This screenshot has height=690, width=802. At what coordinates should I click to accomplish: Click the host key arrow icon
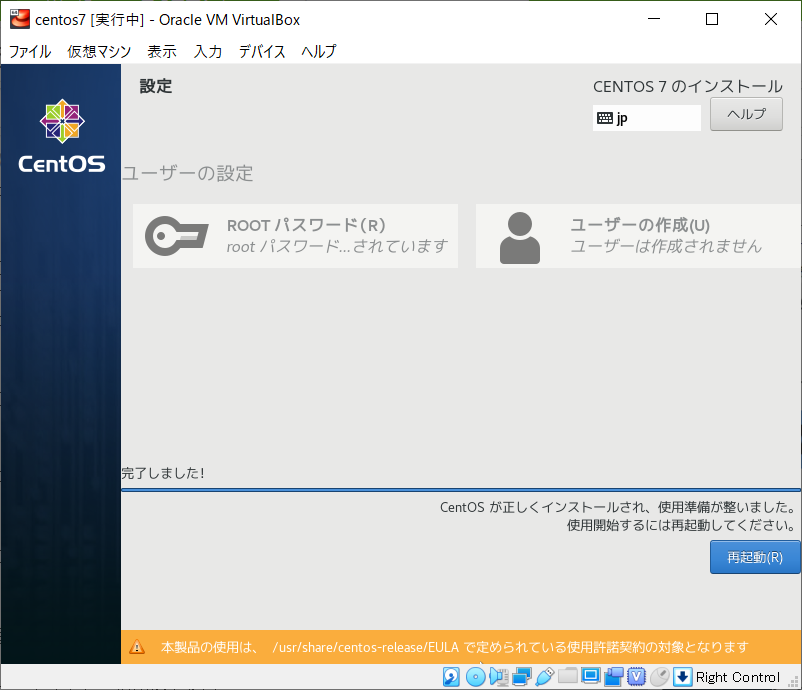tap(682, 677)
